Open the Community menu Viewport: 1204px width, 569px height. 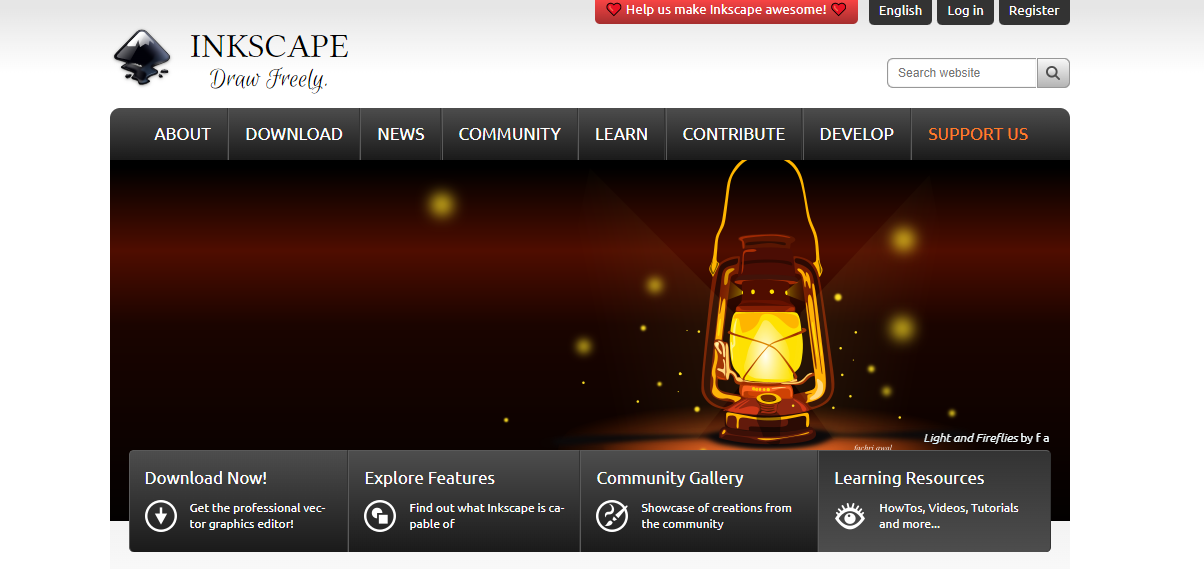pos(510,134)
